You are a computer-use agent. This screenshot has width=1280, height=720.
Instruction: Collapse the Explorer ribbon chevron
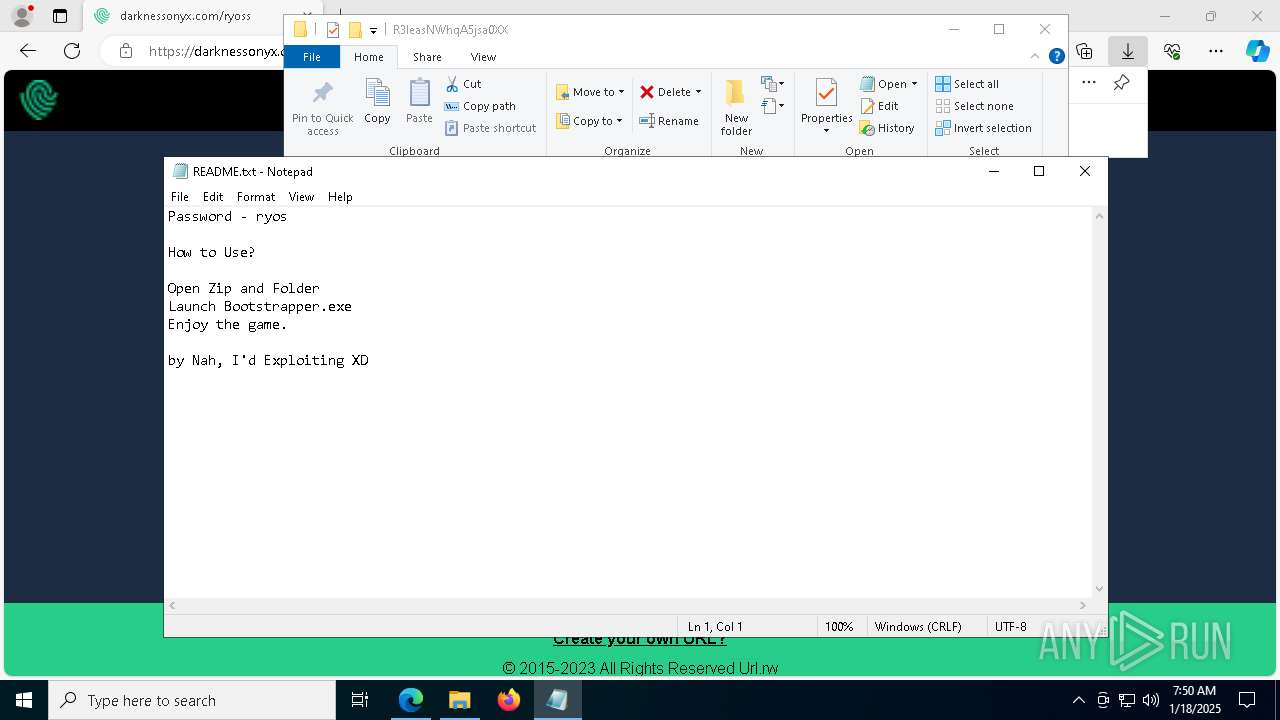(1035, 57)
